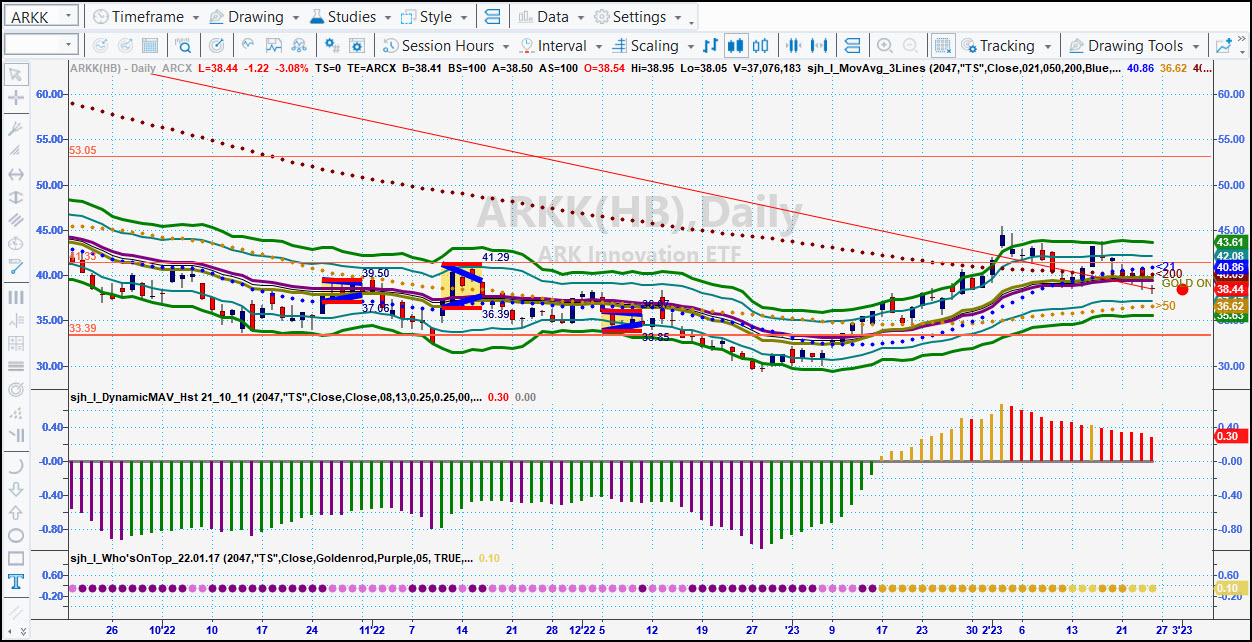Click the framed gear customize icon
Viewport: 1252px width, 642px height.
click(358, 45)
